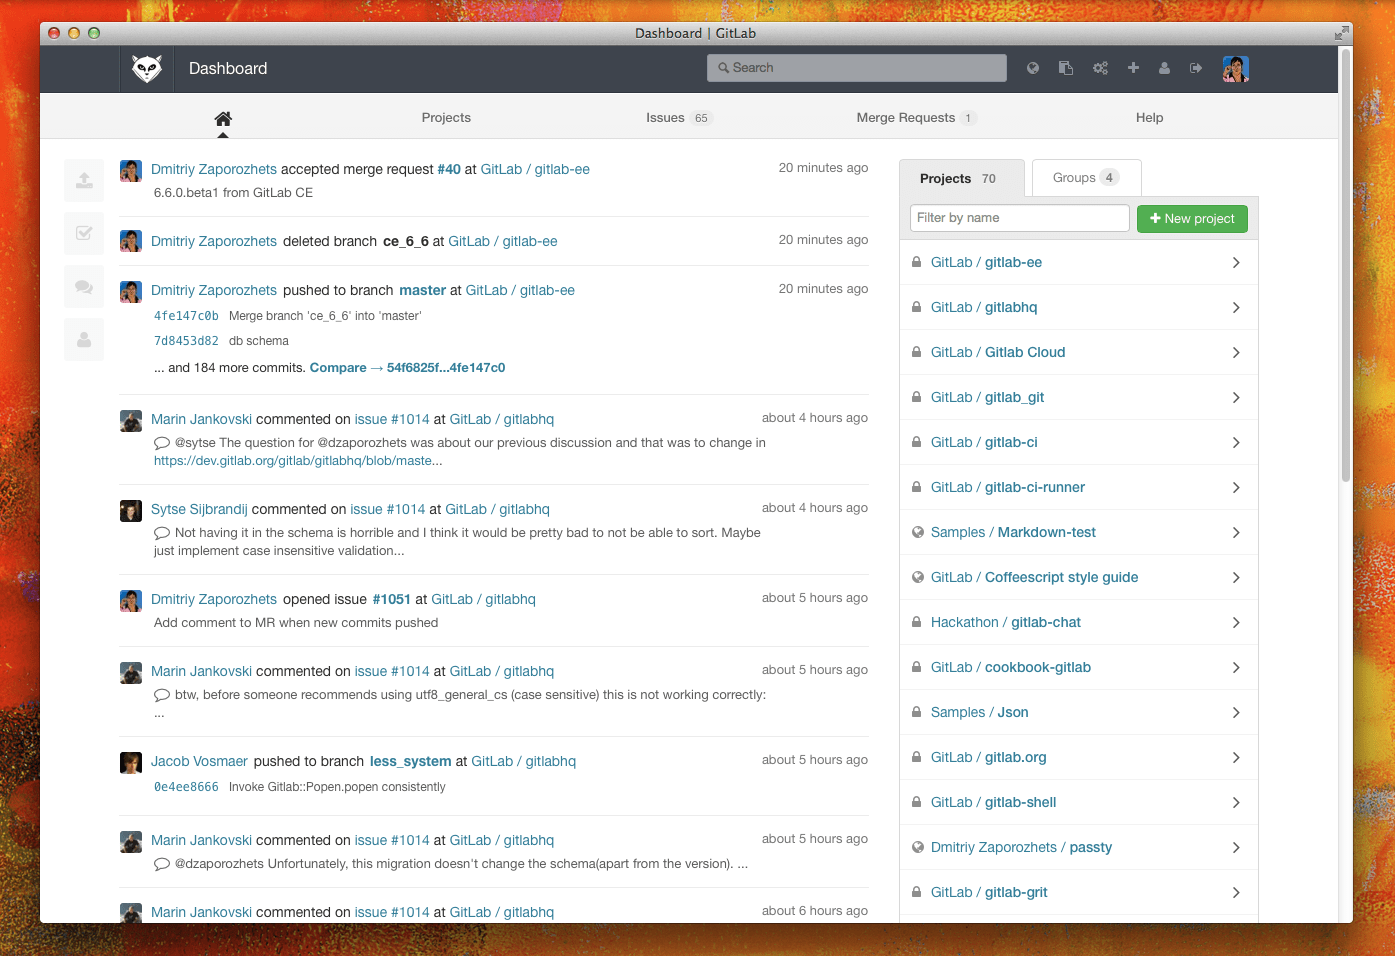Click the home icon above the activity feed
Image resolution: width=1395 pixels, height=956 pixels.
222,117
